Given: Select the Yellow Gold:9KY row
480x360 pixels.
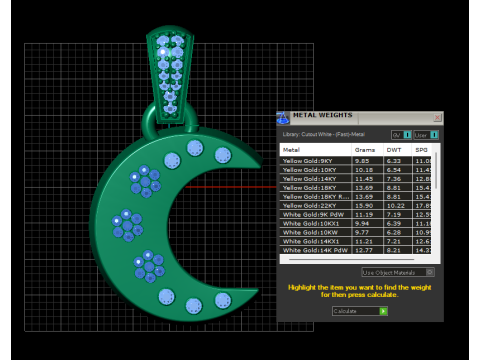Looking at the screenshot, I should [355, 161].
